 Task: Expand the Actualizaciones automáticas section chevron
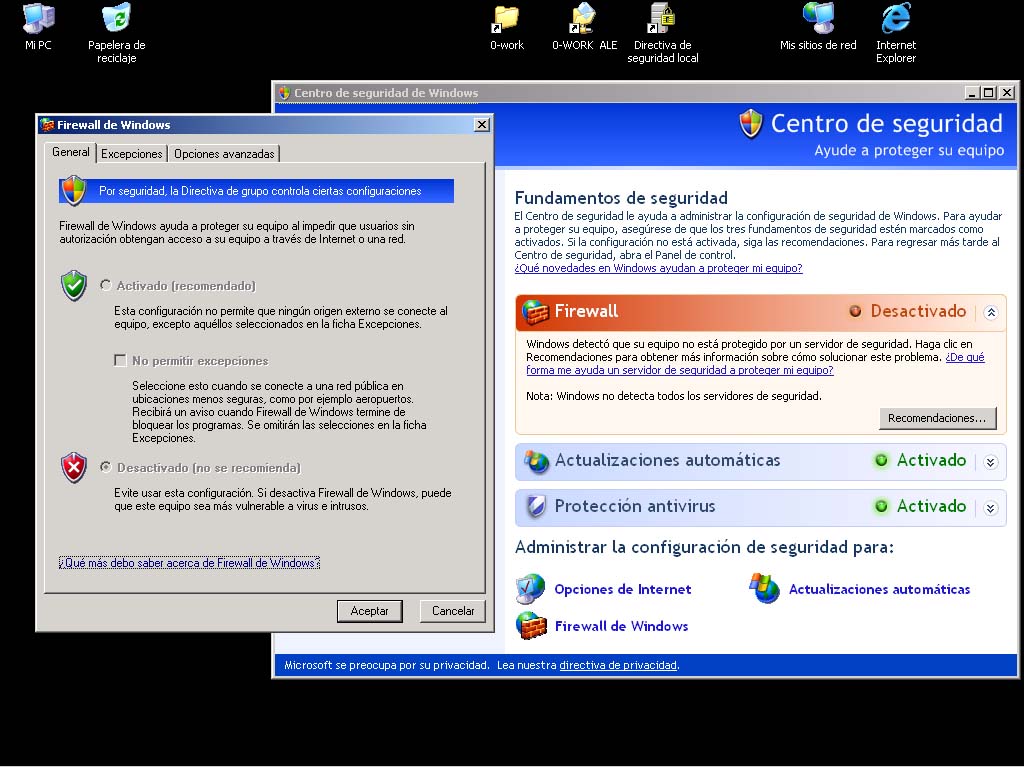[991, 462]
